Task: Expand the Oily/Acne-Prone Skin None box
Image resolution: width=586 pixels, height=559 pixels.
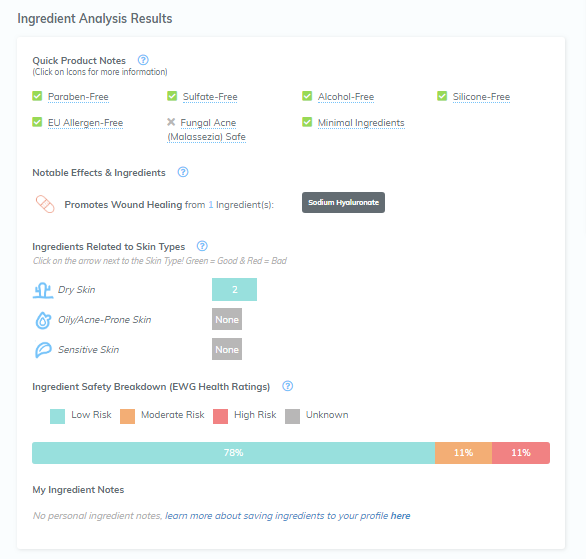Action: (227, 319)
